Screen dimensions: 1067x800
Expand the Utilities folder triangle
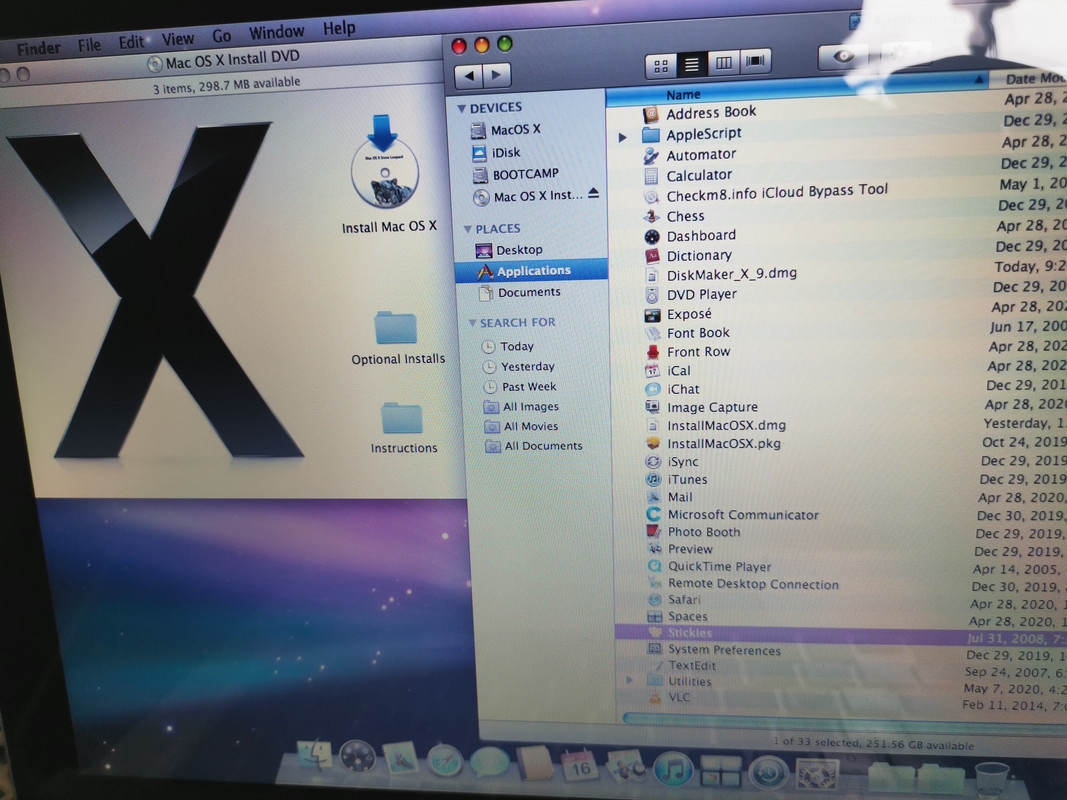click(629, 680)
